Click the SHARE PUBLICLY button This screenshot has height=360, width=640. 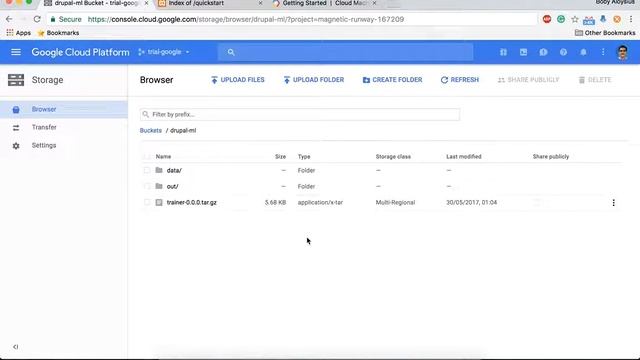tap(528, 80)
